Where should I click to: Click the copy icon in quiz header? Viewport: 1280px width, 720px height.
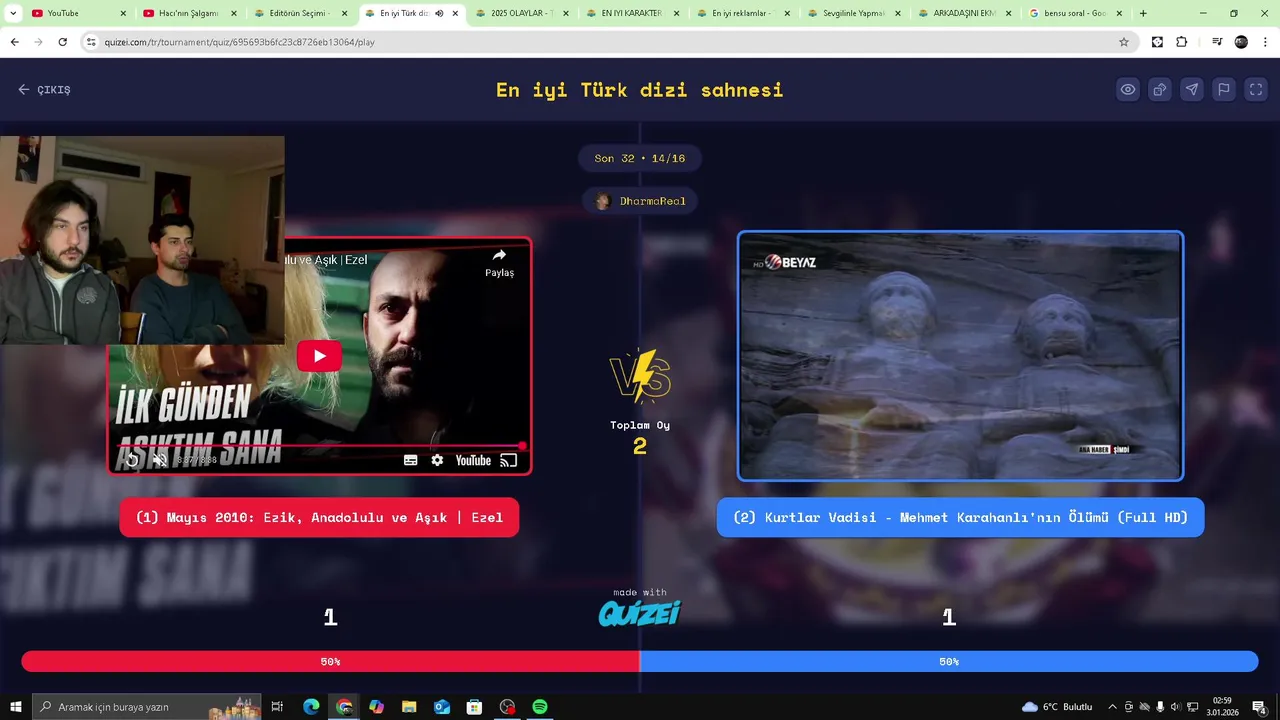click(1160, 89)
